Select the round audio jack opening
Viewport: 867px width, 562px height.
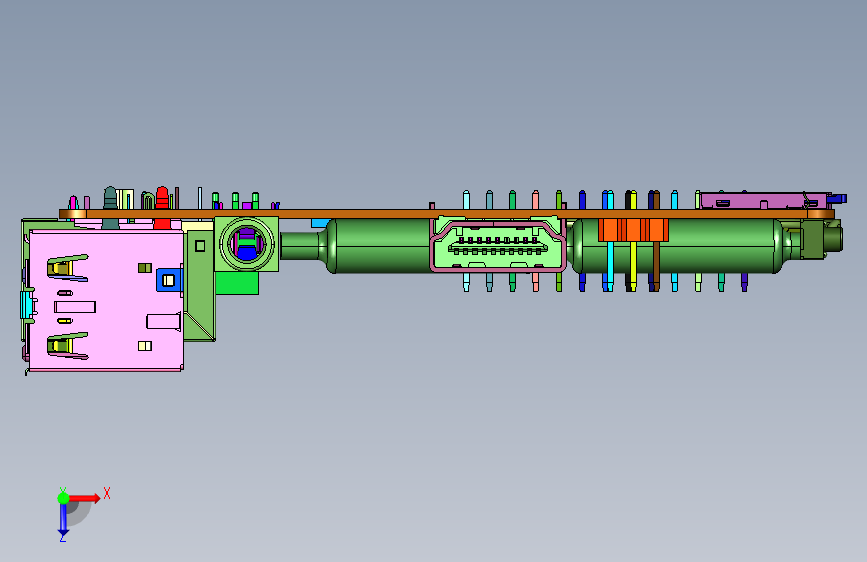tap(247, 243)
